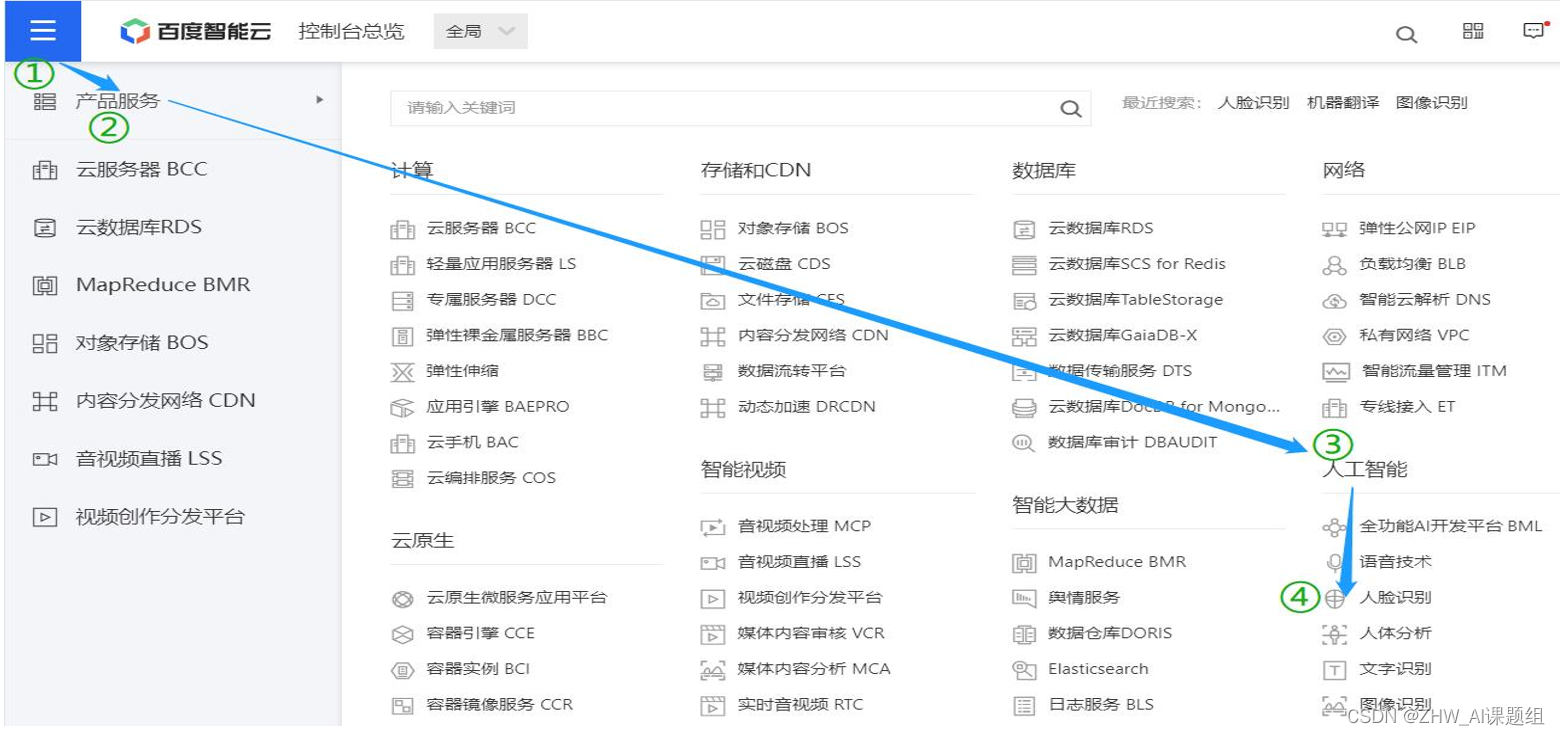Open 媒体内容审核 VCR

click(x=811, y=633)
